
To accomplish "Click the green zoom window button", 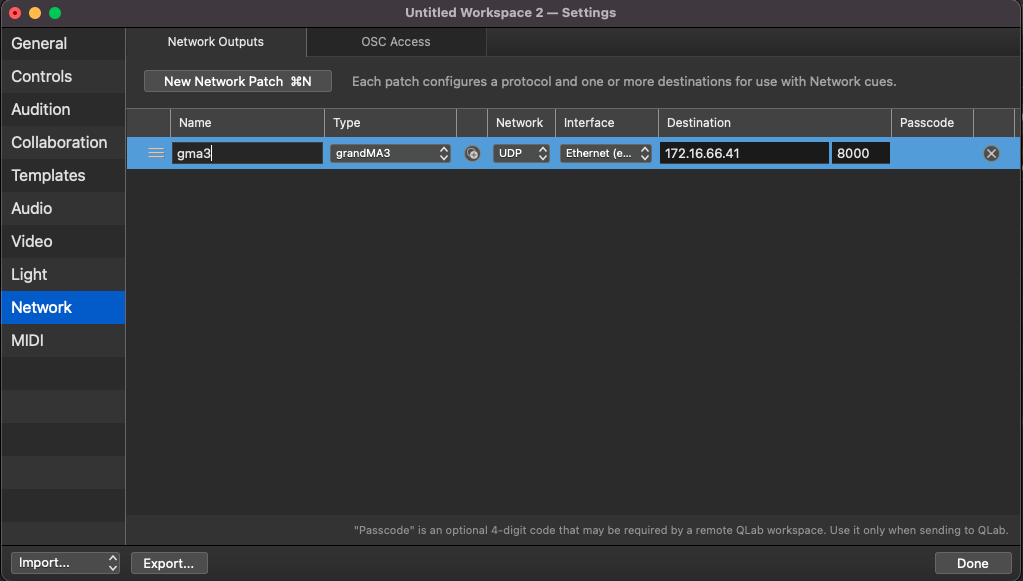I will [x=55, y=13].
